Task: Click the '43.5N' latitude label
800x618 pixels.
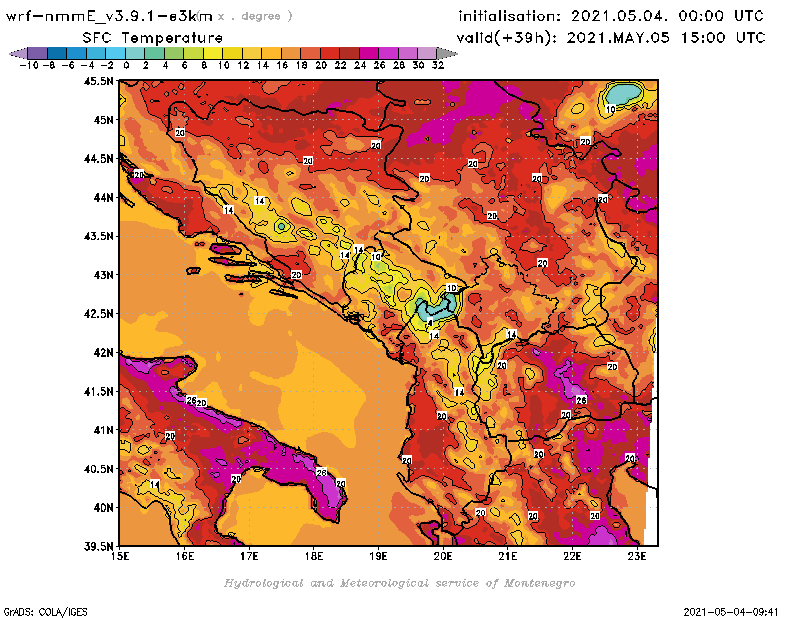Action: coord(98,236)
